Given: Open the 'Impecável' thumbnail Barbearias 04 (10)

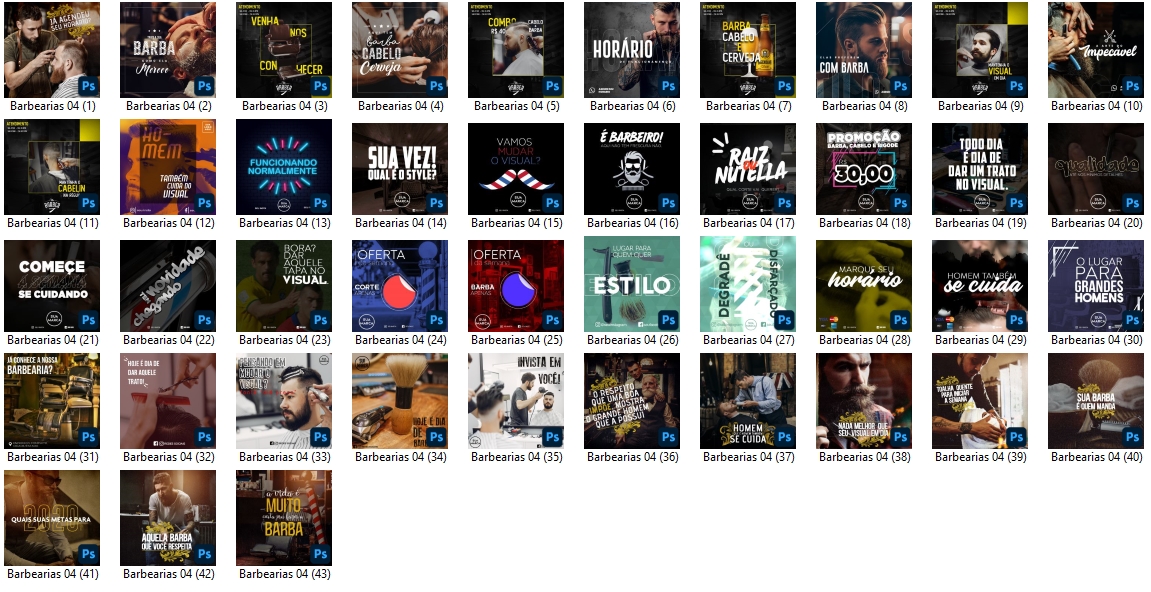Looking at the screenshot, I should (x=1096, y=50).
